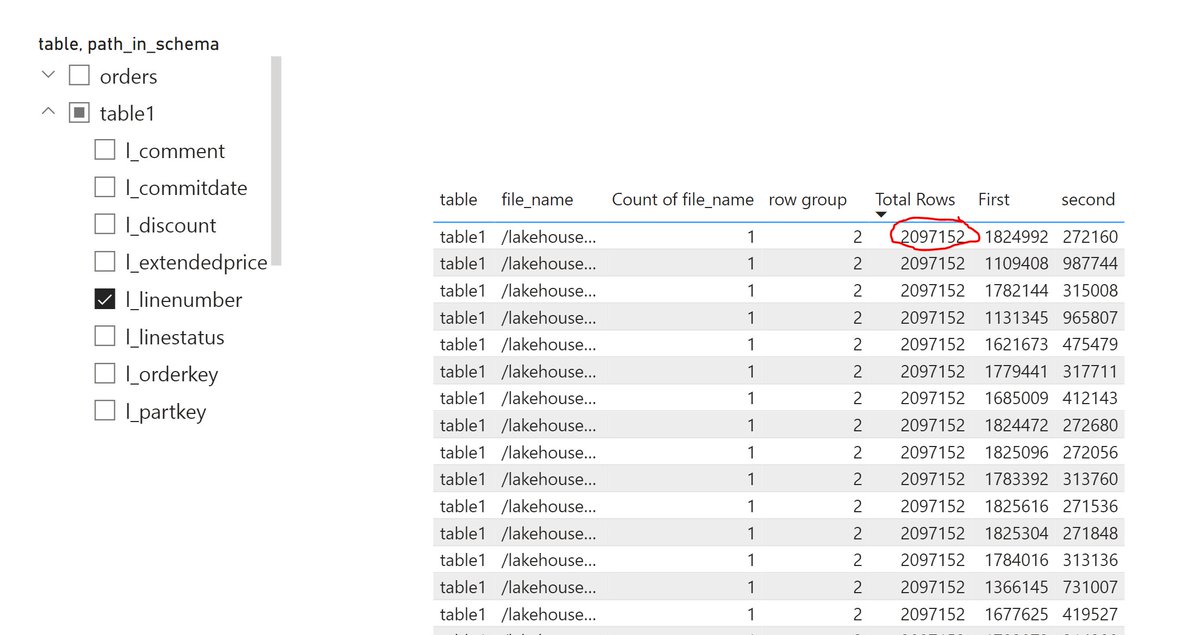Viewport: 1200px width, 635px height.
Task: Sort by the row group column header
Action: point(808,199)
